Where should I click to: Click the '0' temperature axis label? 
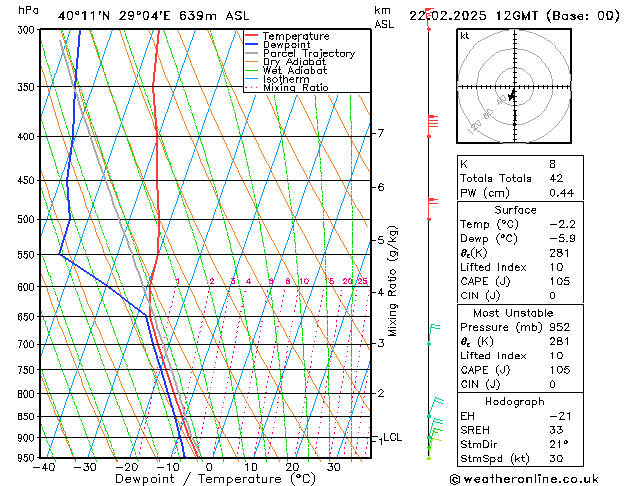pos(209,467)
